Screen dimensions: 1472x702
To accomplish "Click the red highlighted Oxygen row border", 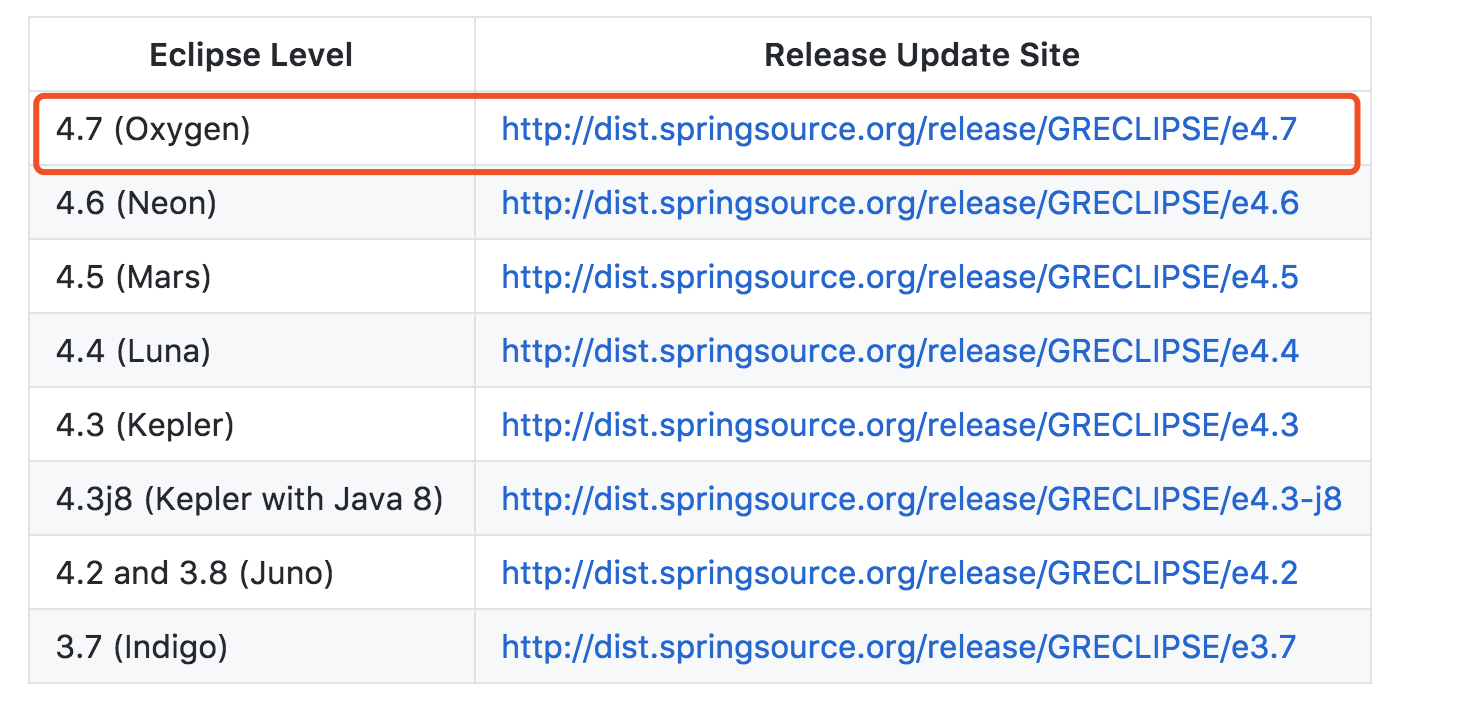I will click(x=696, y=96).
